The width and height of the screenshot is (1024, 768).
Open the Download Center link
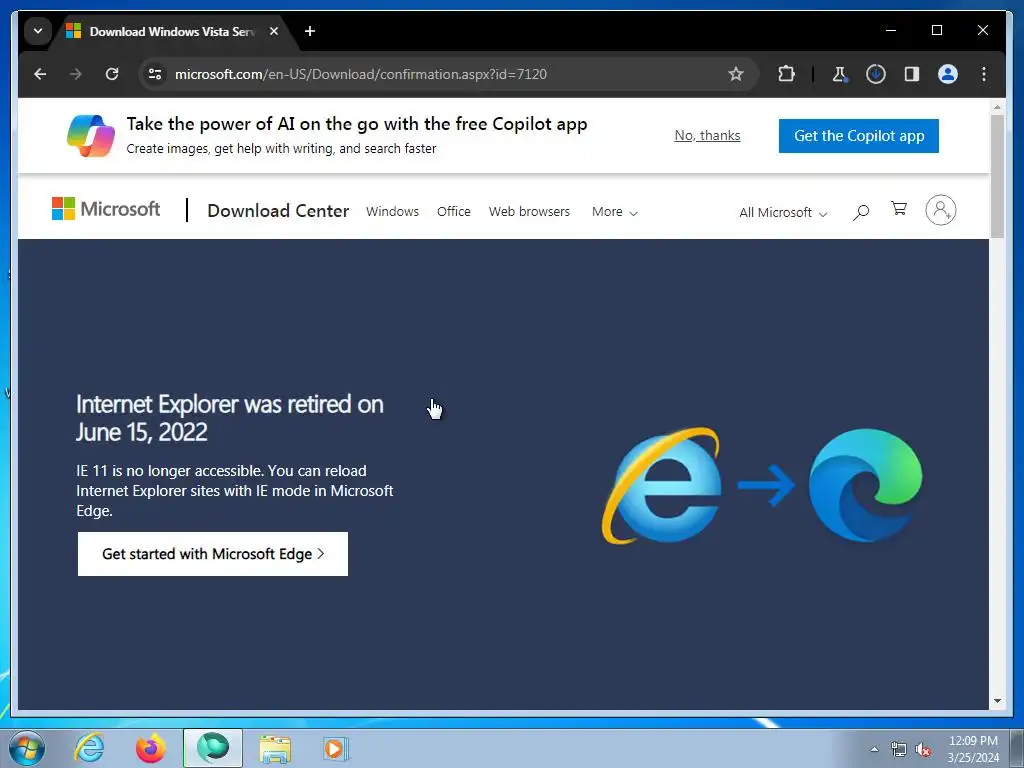pos(278,211)
